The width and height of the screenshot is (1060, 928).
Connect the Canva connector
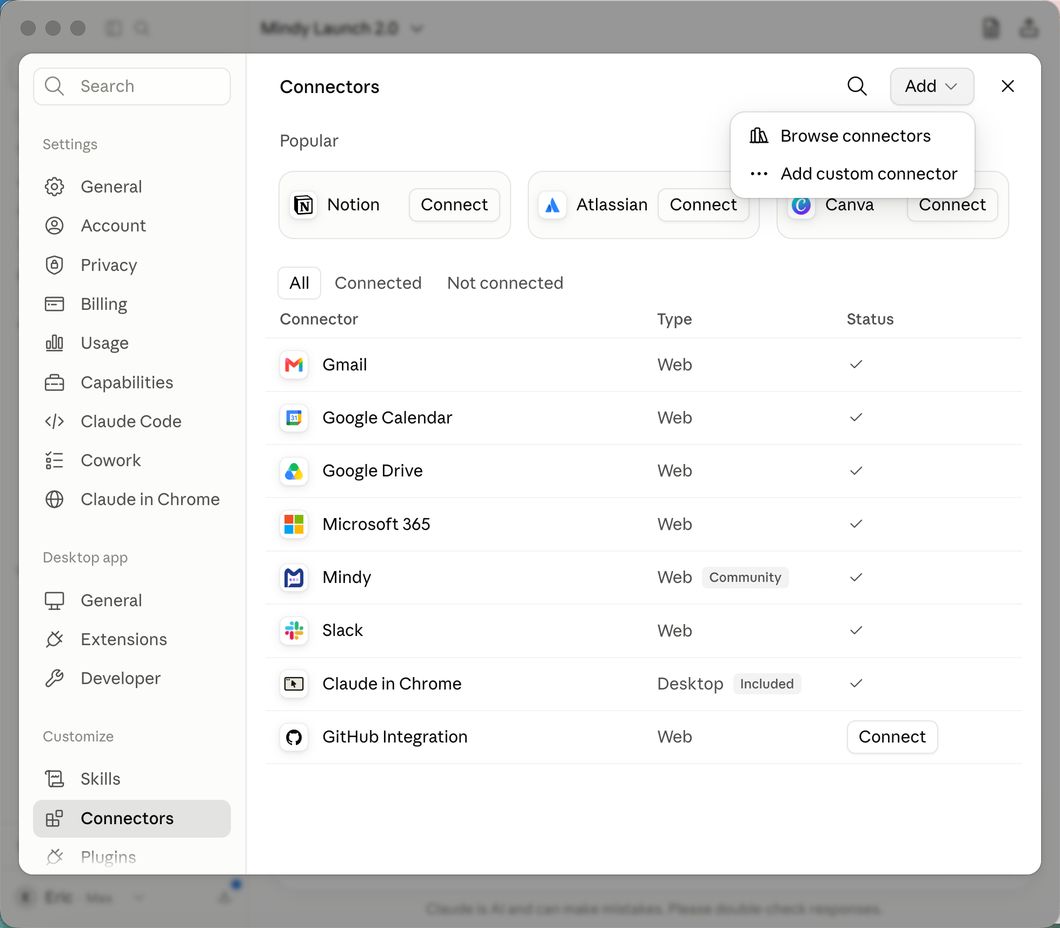951,205
